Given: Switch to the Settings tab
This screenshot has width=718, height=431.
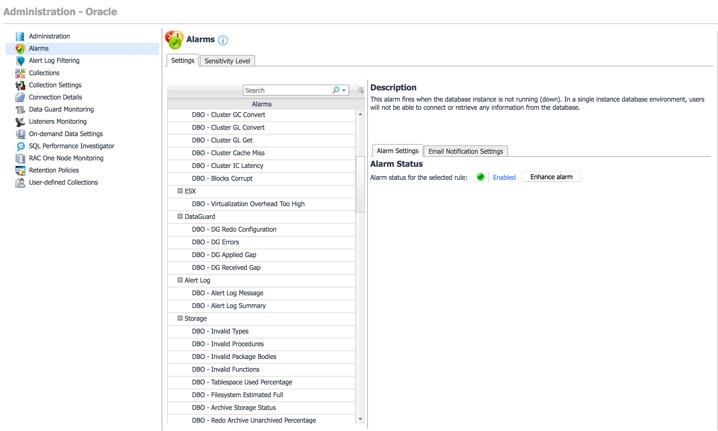Looking at the screenshot, I should pyautogui.click(x=183, y=60).
